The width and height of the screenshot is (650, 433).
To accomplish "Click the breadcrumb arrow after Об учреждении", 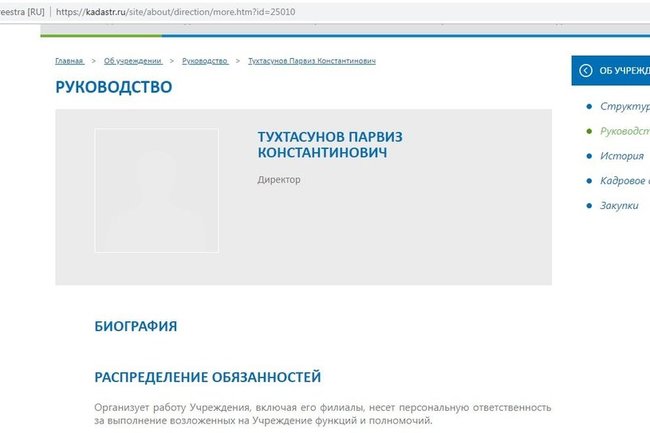I will click(x=172, y=61).
